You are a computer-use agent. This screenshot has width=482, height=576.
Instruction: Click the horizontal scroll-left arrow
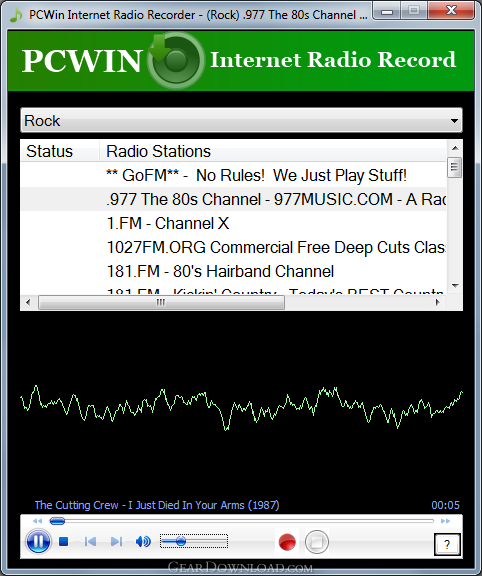point(28,302)
